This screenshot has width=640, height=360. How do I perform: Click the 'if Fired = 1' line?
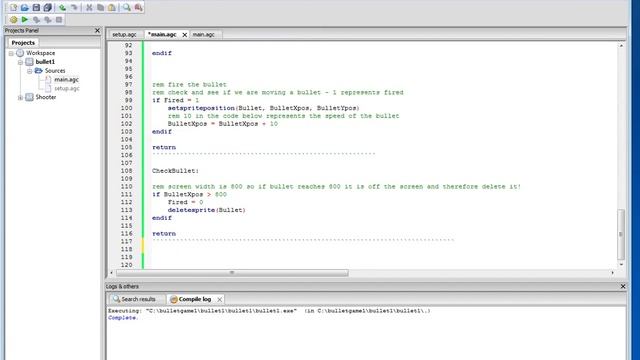point(176,100)
